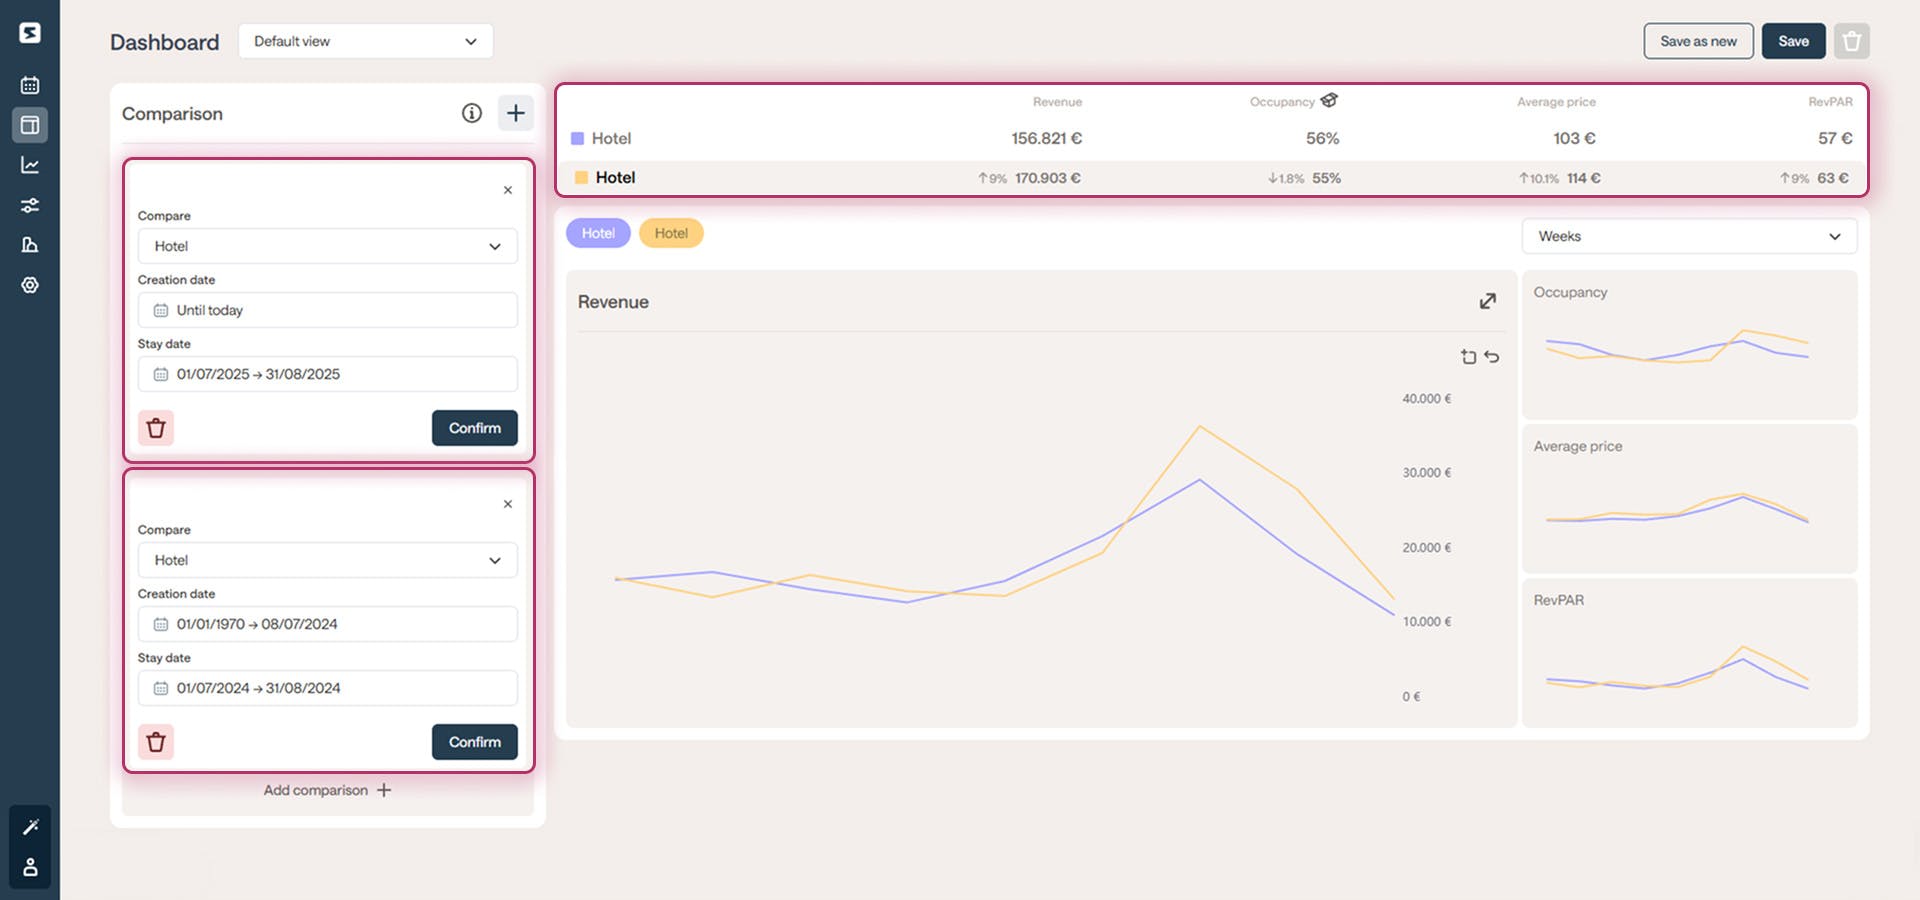Click Save as new button
Image resolution: width=1920 pixels, height=900 pixels.
point(1698,41)
